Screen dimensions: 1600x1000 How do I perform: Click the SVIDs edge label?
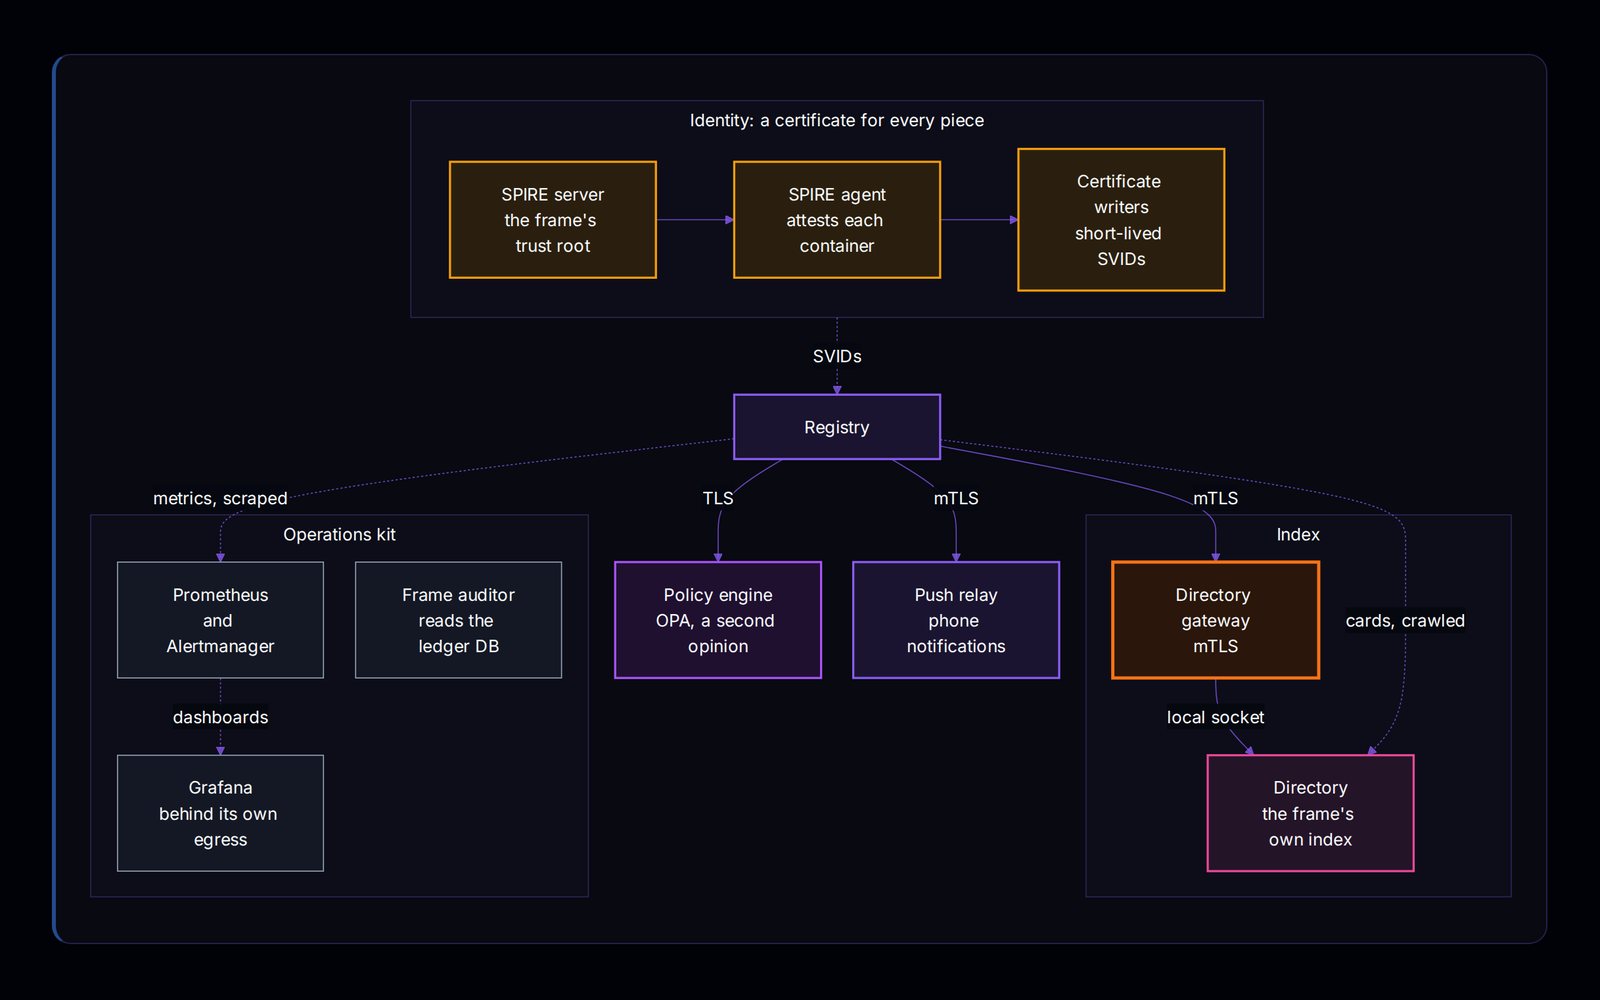(x=837, y=356)
